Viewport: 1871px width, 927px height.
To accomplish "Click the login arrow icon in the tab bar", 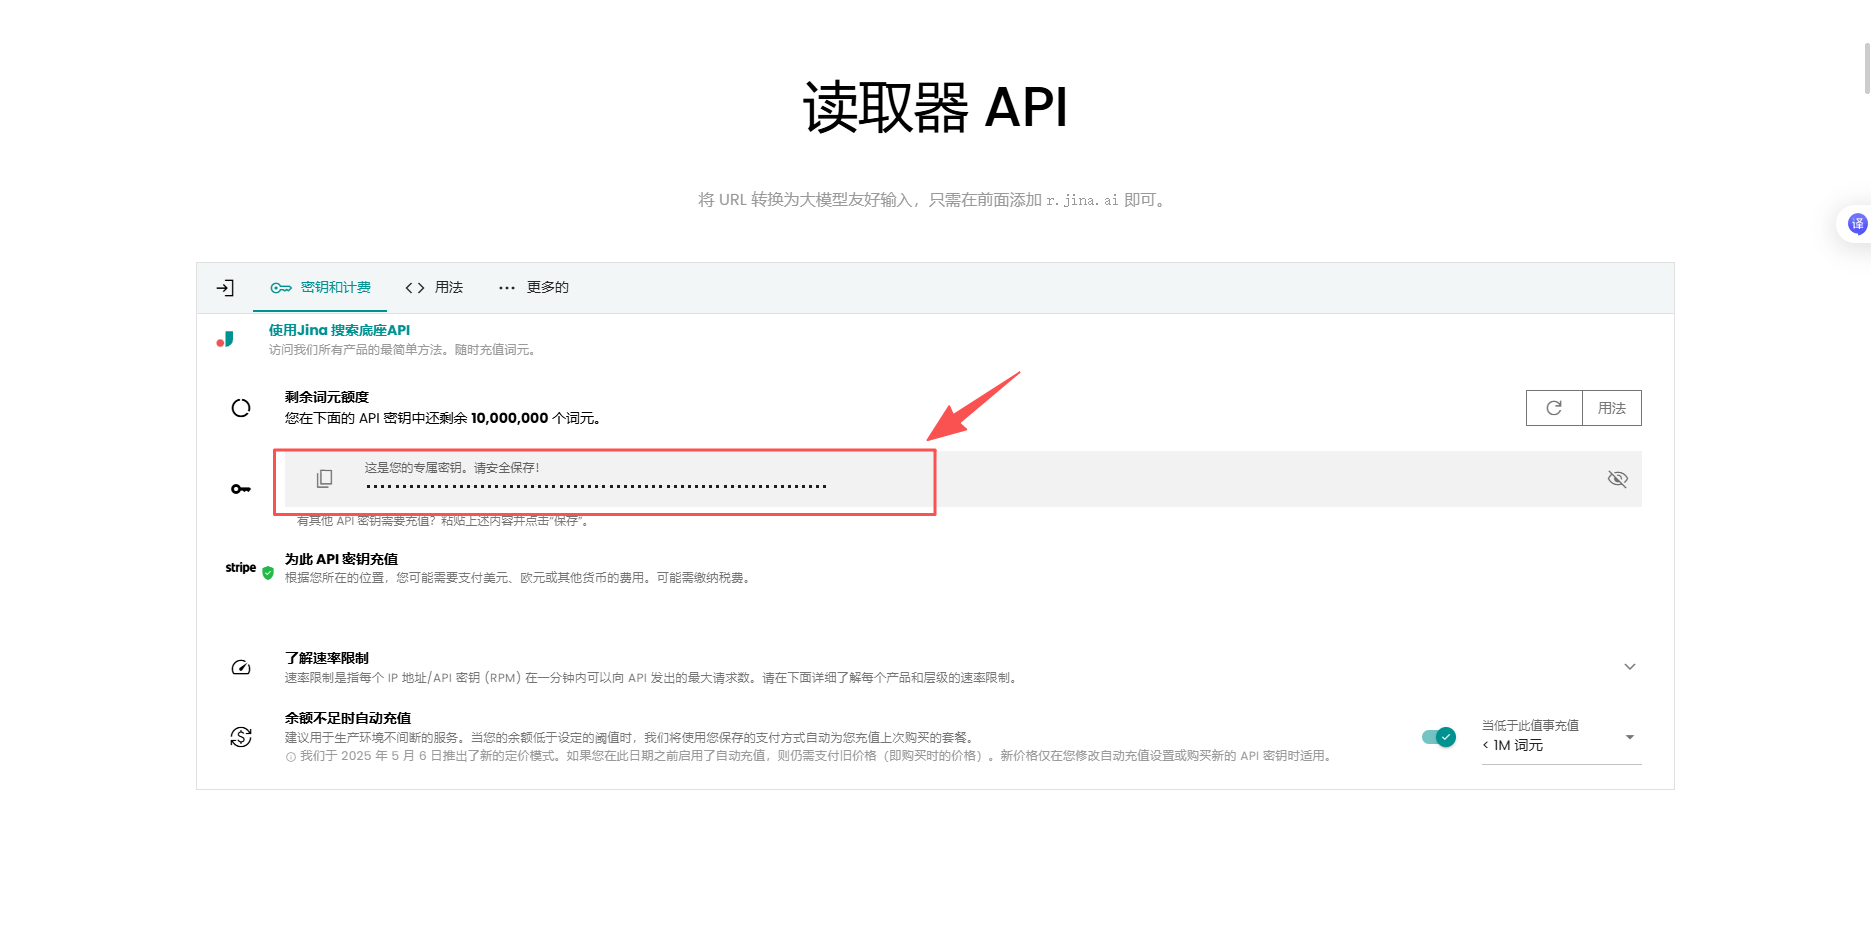I will click(225, 288).
